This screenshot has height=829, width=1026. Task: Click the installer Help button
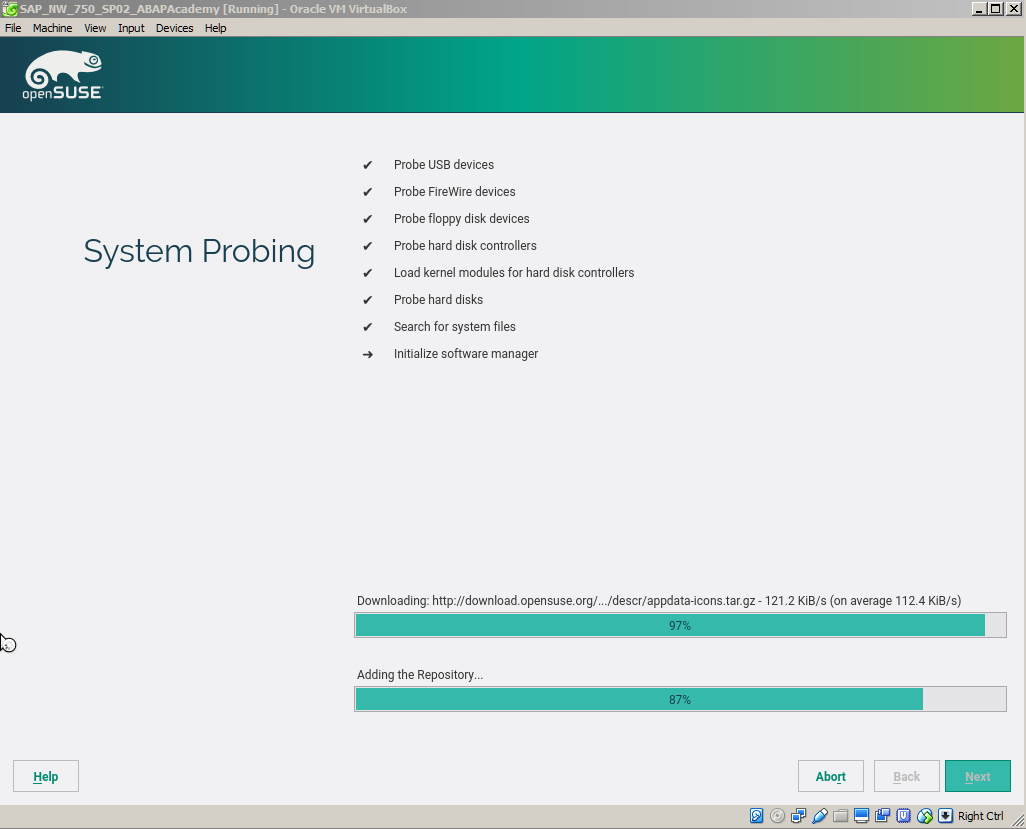[46, 776]
